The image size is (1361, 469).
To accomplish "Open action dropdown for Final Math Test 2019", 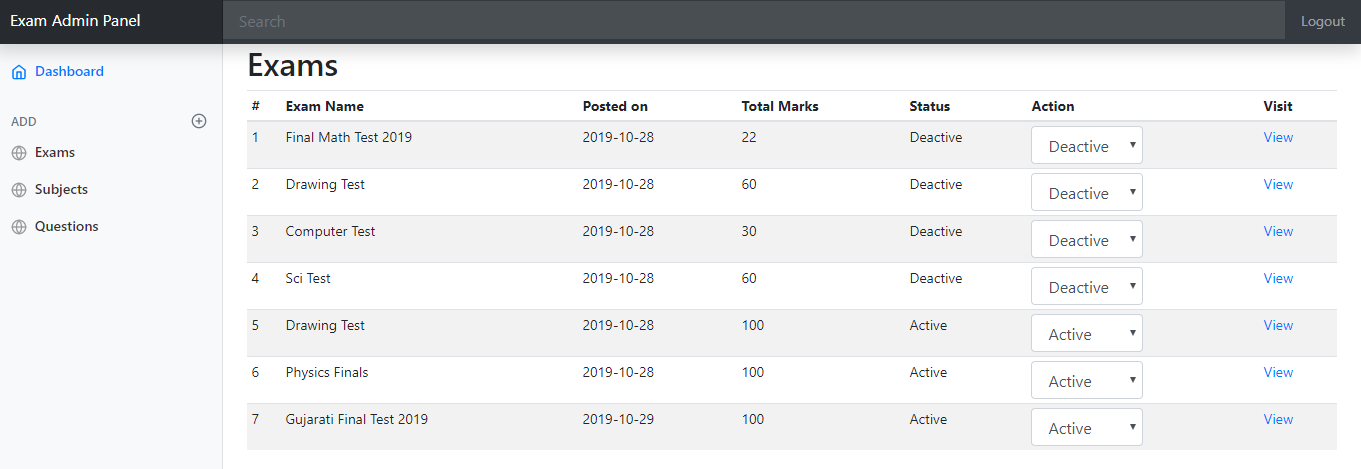I will tap(1087, 145).
